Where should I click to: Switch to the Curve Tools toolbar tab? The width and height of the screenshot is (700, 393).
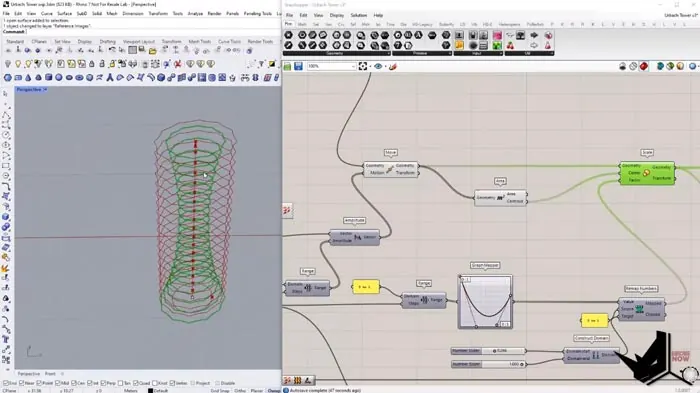point(229,42)
